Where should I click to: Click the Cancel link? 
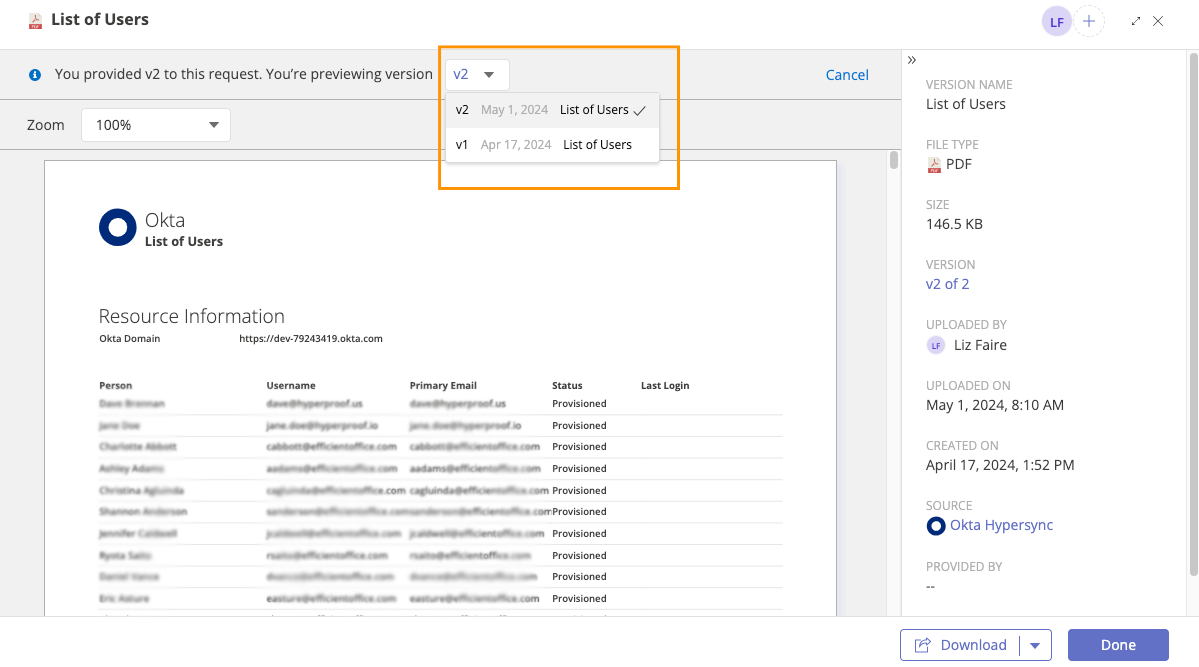[847, 75]
